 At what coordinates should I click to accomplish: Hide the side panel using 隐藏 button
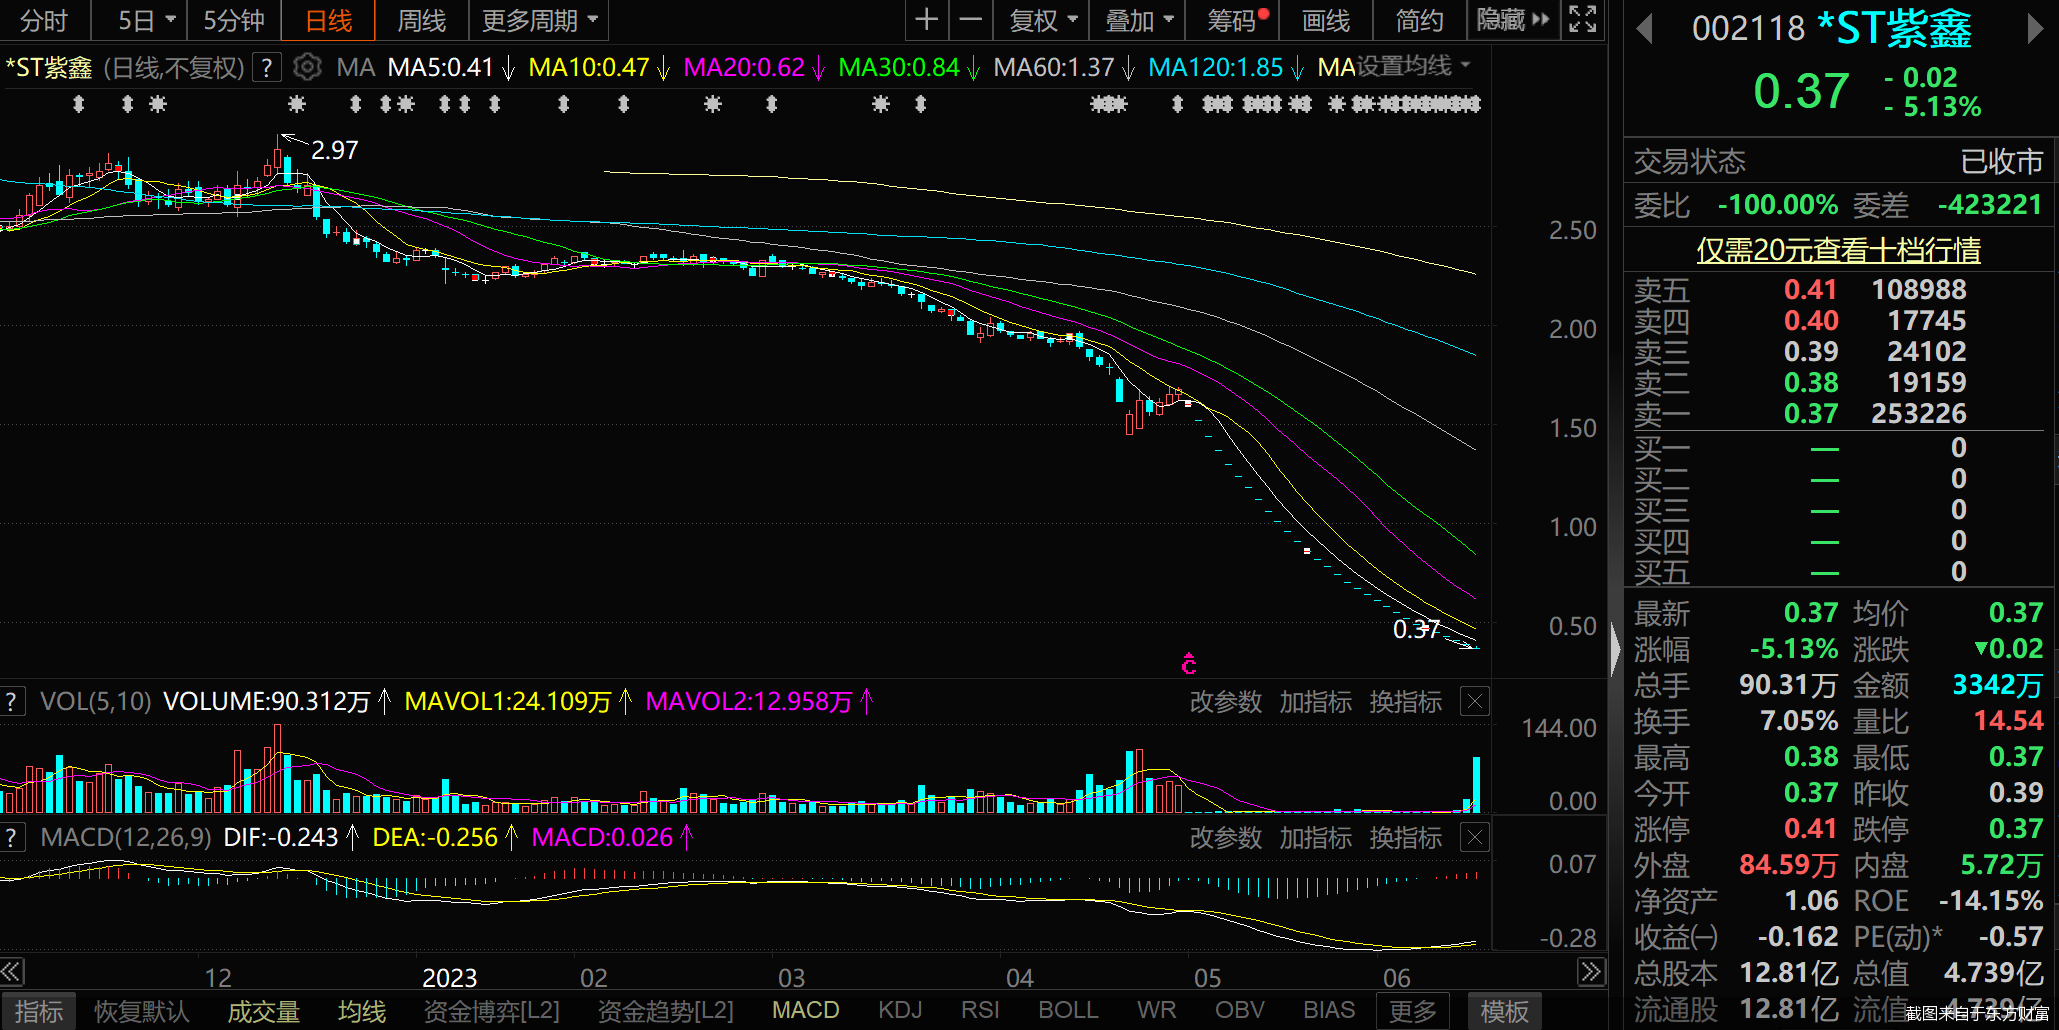[x=1512, y=20]
